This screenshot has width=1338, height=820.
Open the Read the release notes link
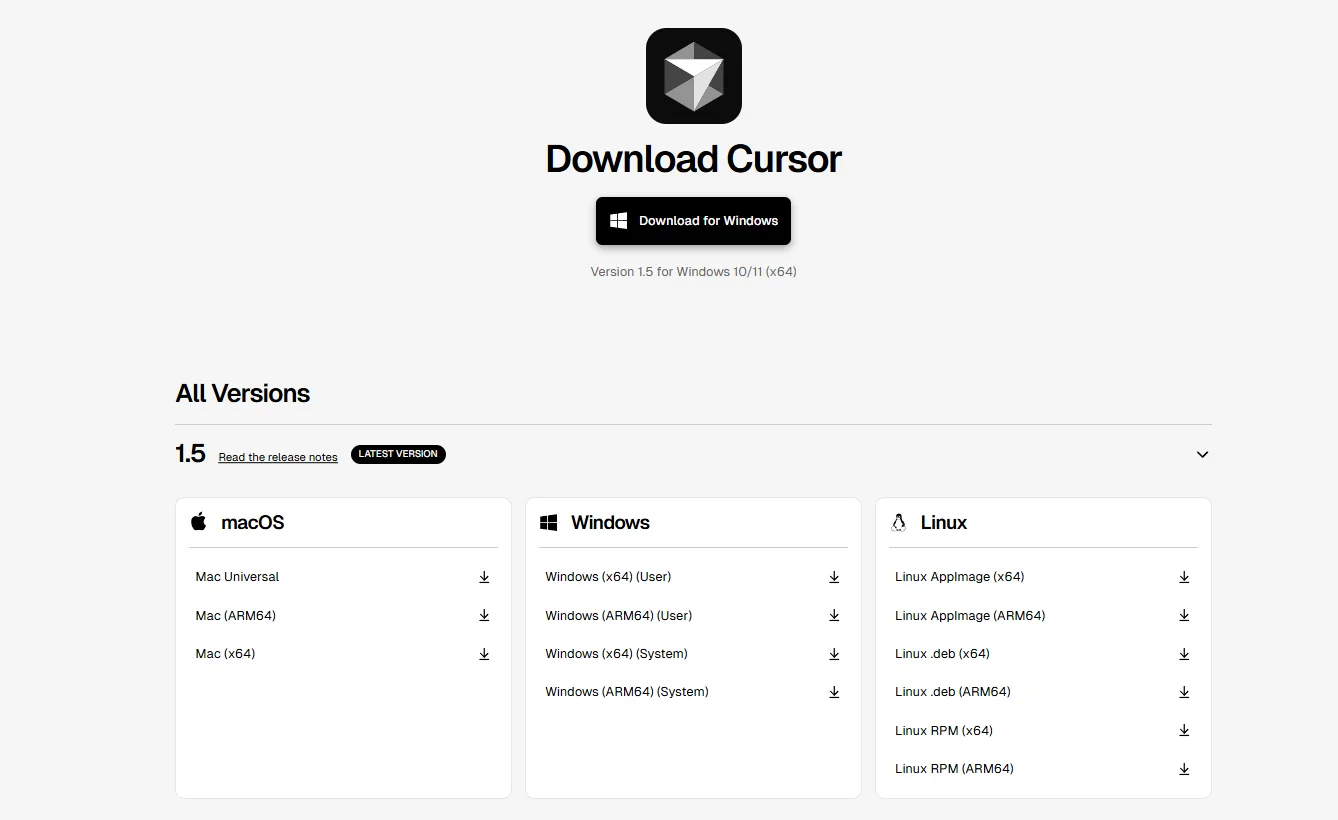coord(278,457)
